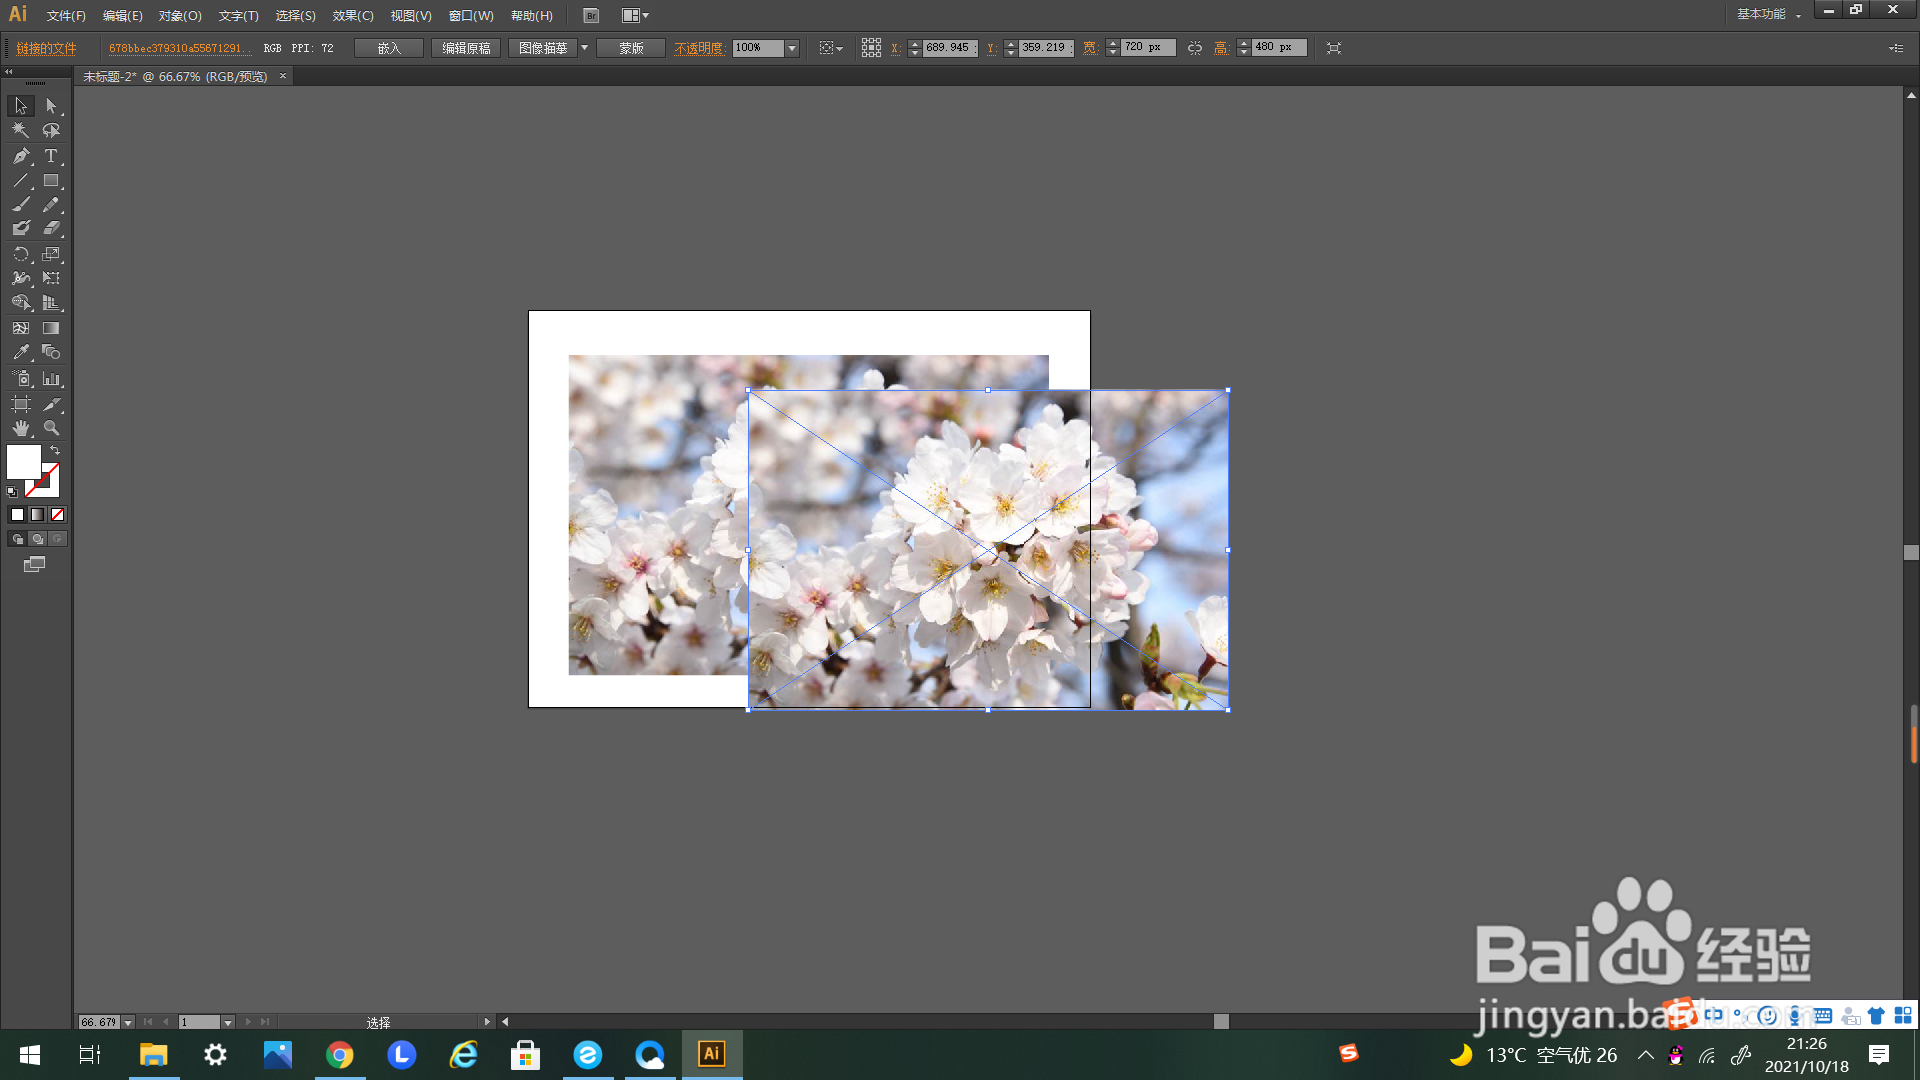Click the 嵌入 embed button

(x=389, y=48)
